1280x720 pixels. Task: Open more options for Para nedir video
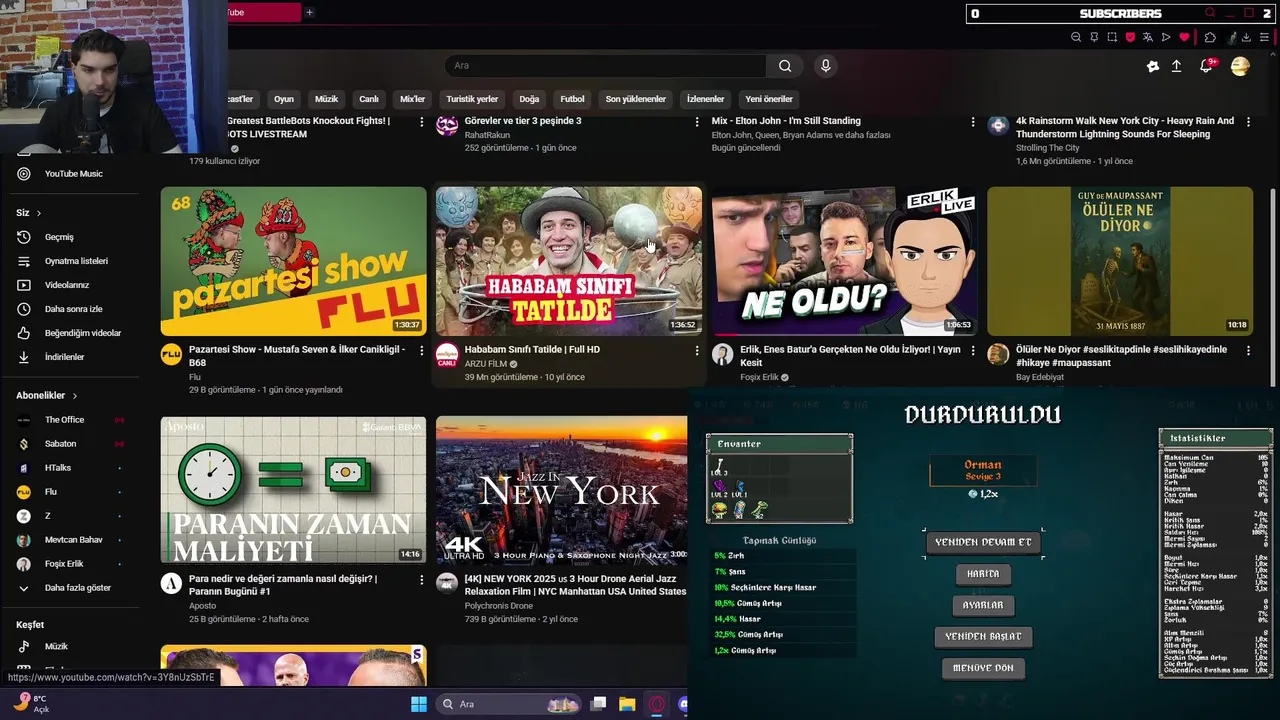coord(421,580)
